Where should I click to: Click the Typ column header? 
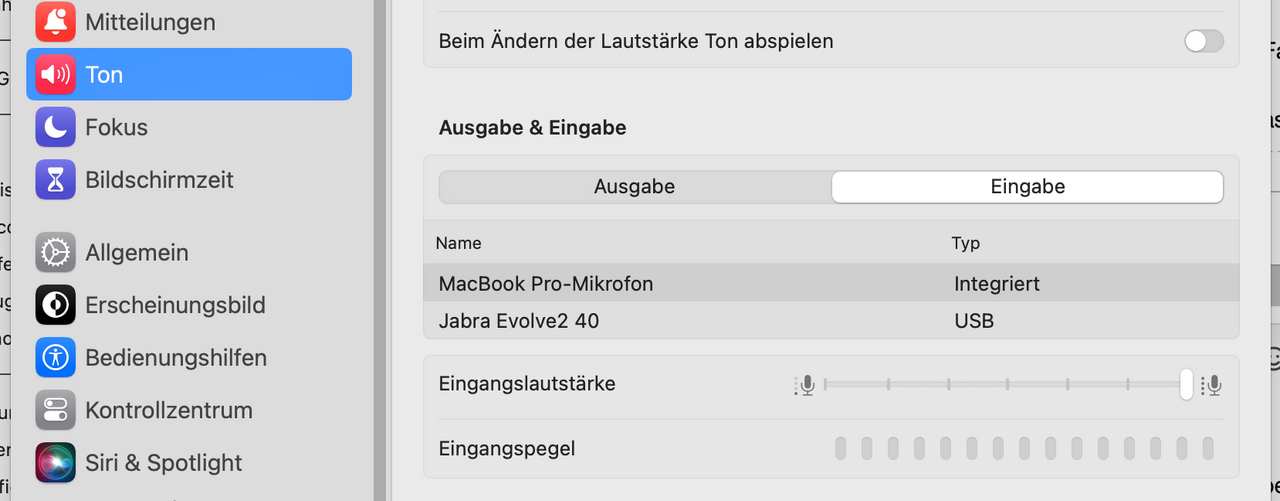pos(966,243)
